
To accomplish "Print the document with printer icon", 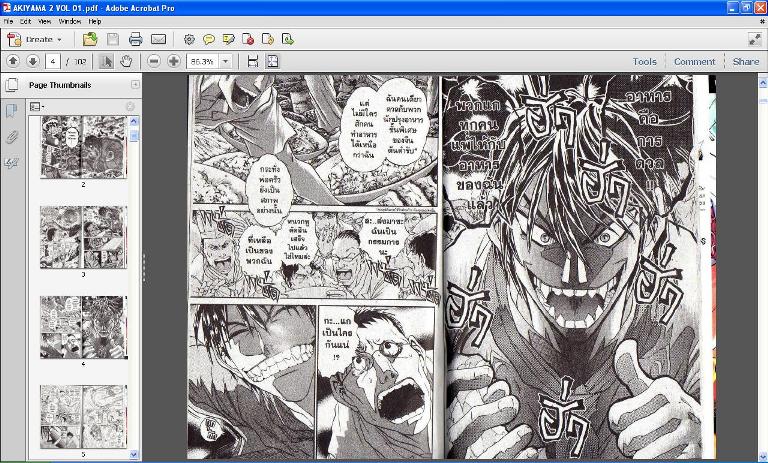I will pyautogui.click(x=136, y=39).
